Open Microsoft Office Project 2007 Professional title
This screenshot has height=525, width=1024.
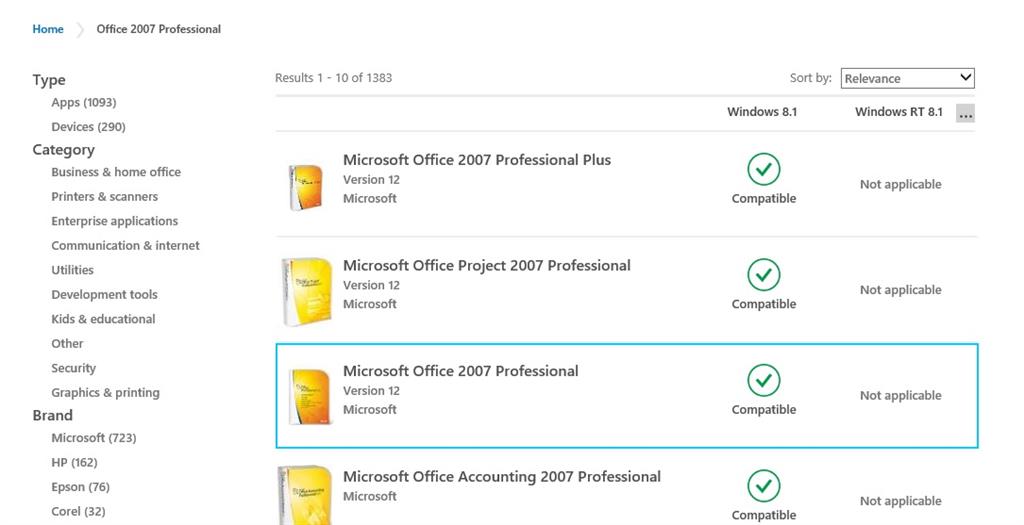(x=487, y=266)
